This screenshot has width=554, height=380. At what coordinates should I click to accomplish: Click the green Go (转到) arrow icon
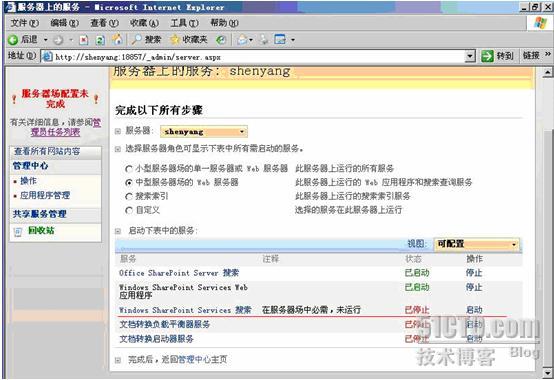point(487,56)
